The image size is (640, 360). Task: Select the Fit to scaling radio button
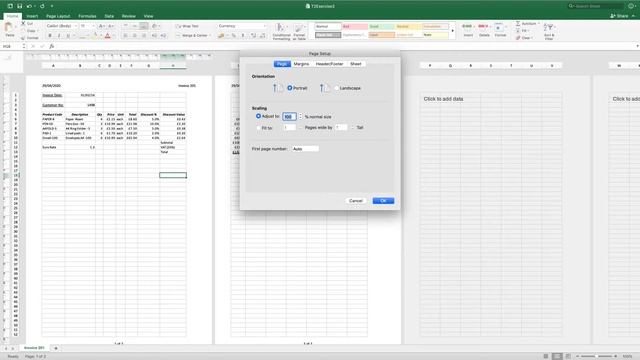(258, 128)
